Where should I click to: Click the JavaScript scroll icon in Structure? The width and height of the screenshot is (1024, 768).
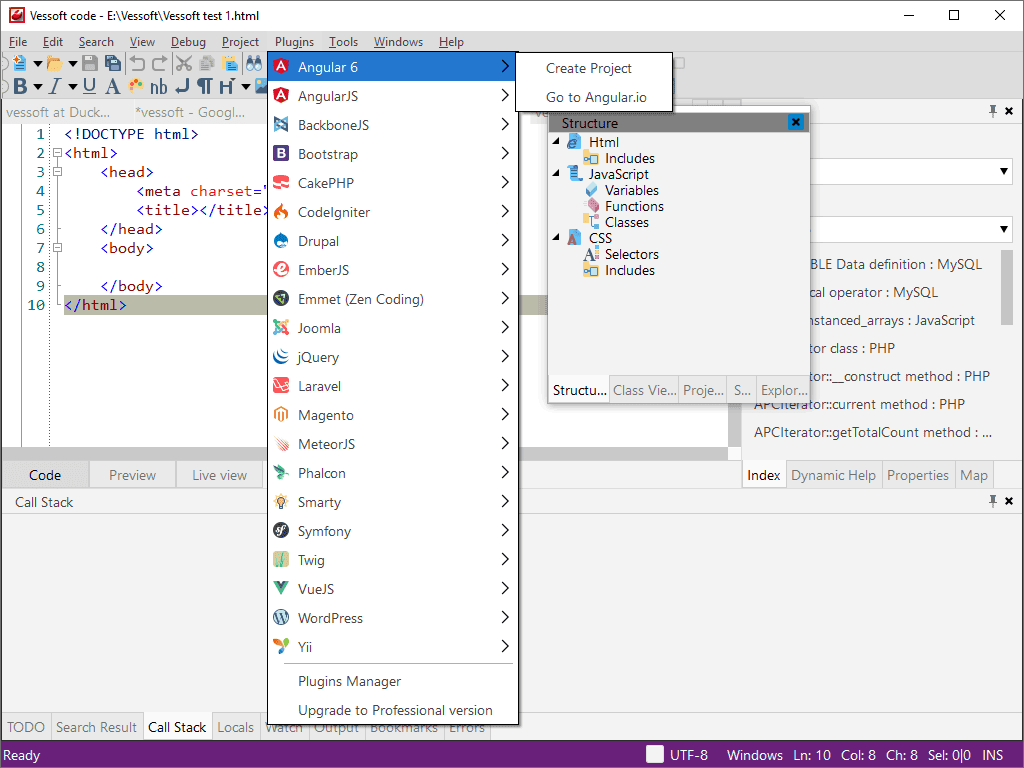point(574,174)
